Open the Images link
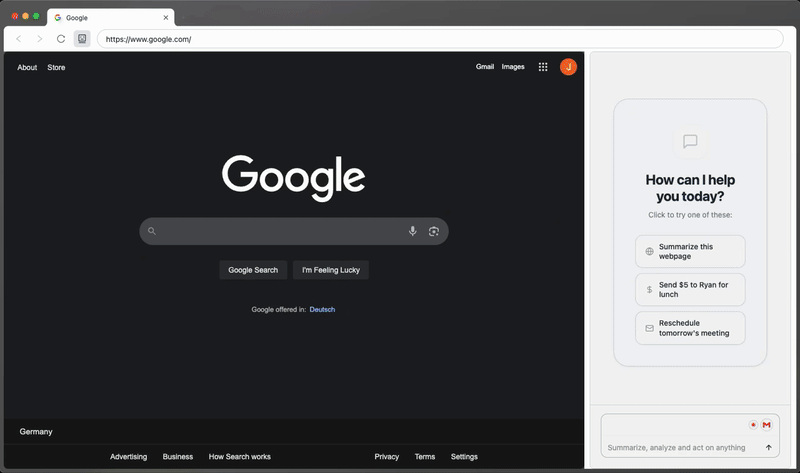This screenshot has height=473, width=800. pos(513,67)
